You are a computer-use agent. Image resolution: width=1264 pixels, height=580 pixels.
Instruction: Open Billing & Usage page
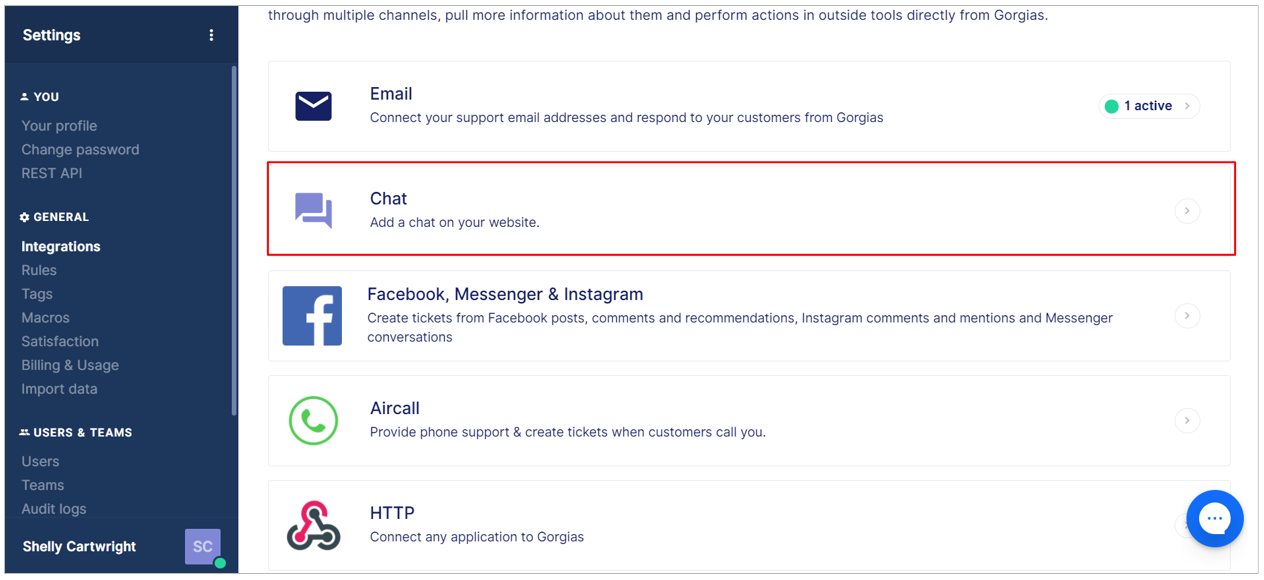(70, 365)
